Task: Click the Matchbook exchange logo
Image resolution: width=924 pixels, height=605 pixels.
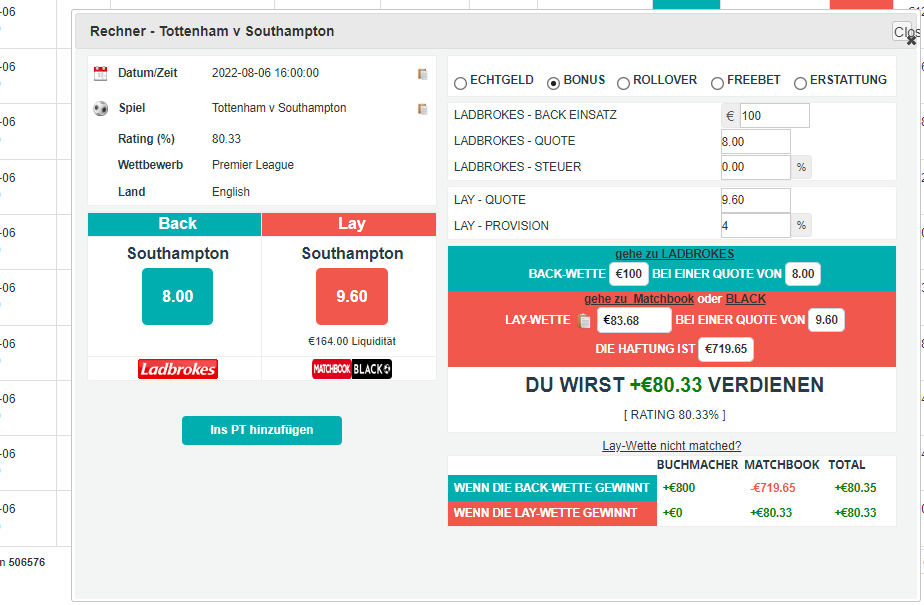Action: point(331,369)
